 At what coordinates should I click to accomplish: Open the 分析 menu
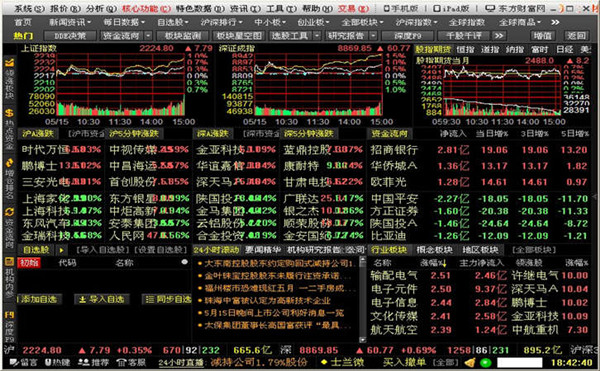click(x=101, y=8)
